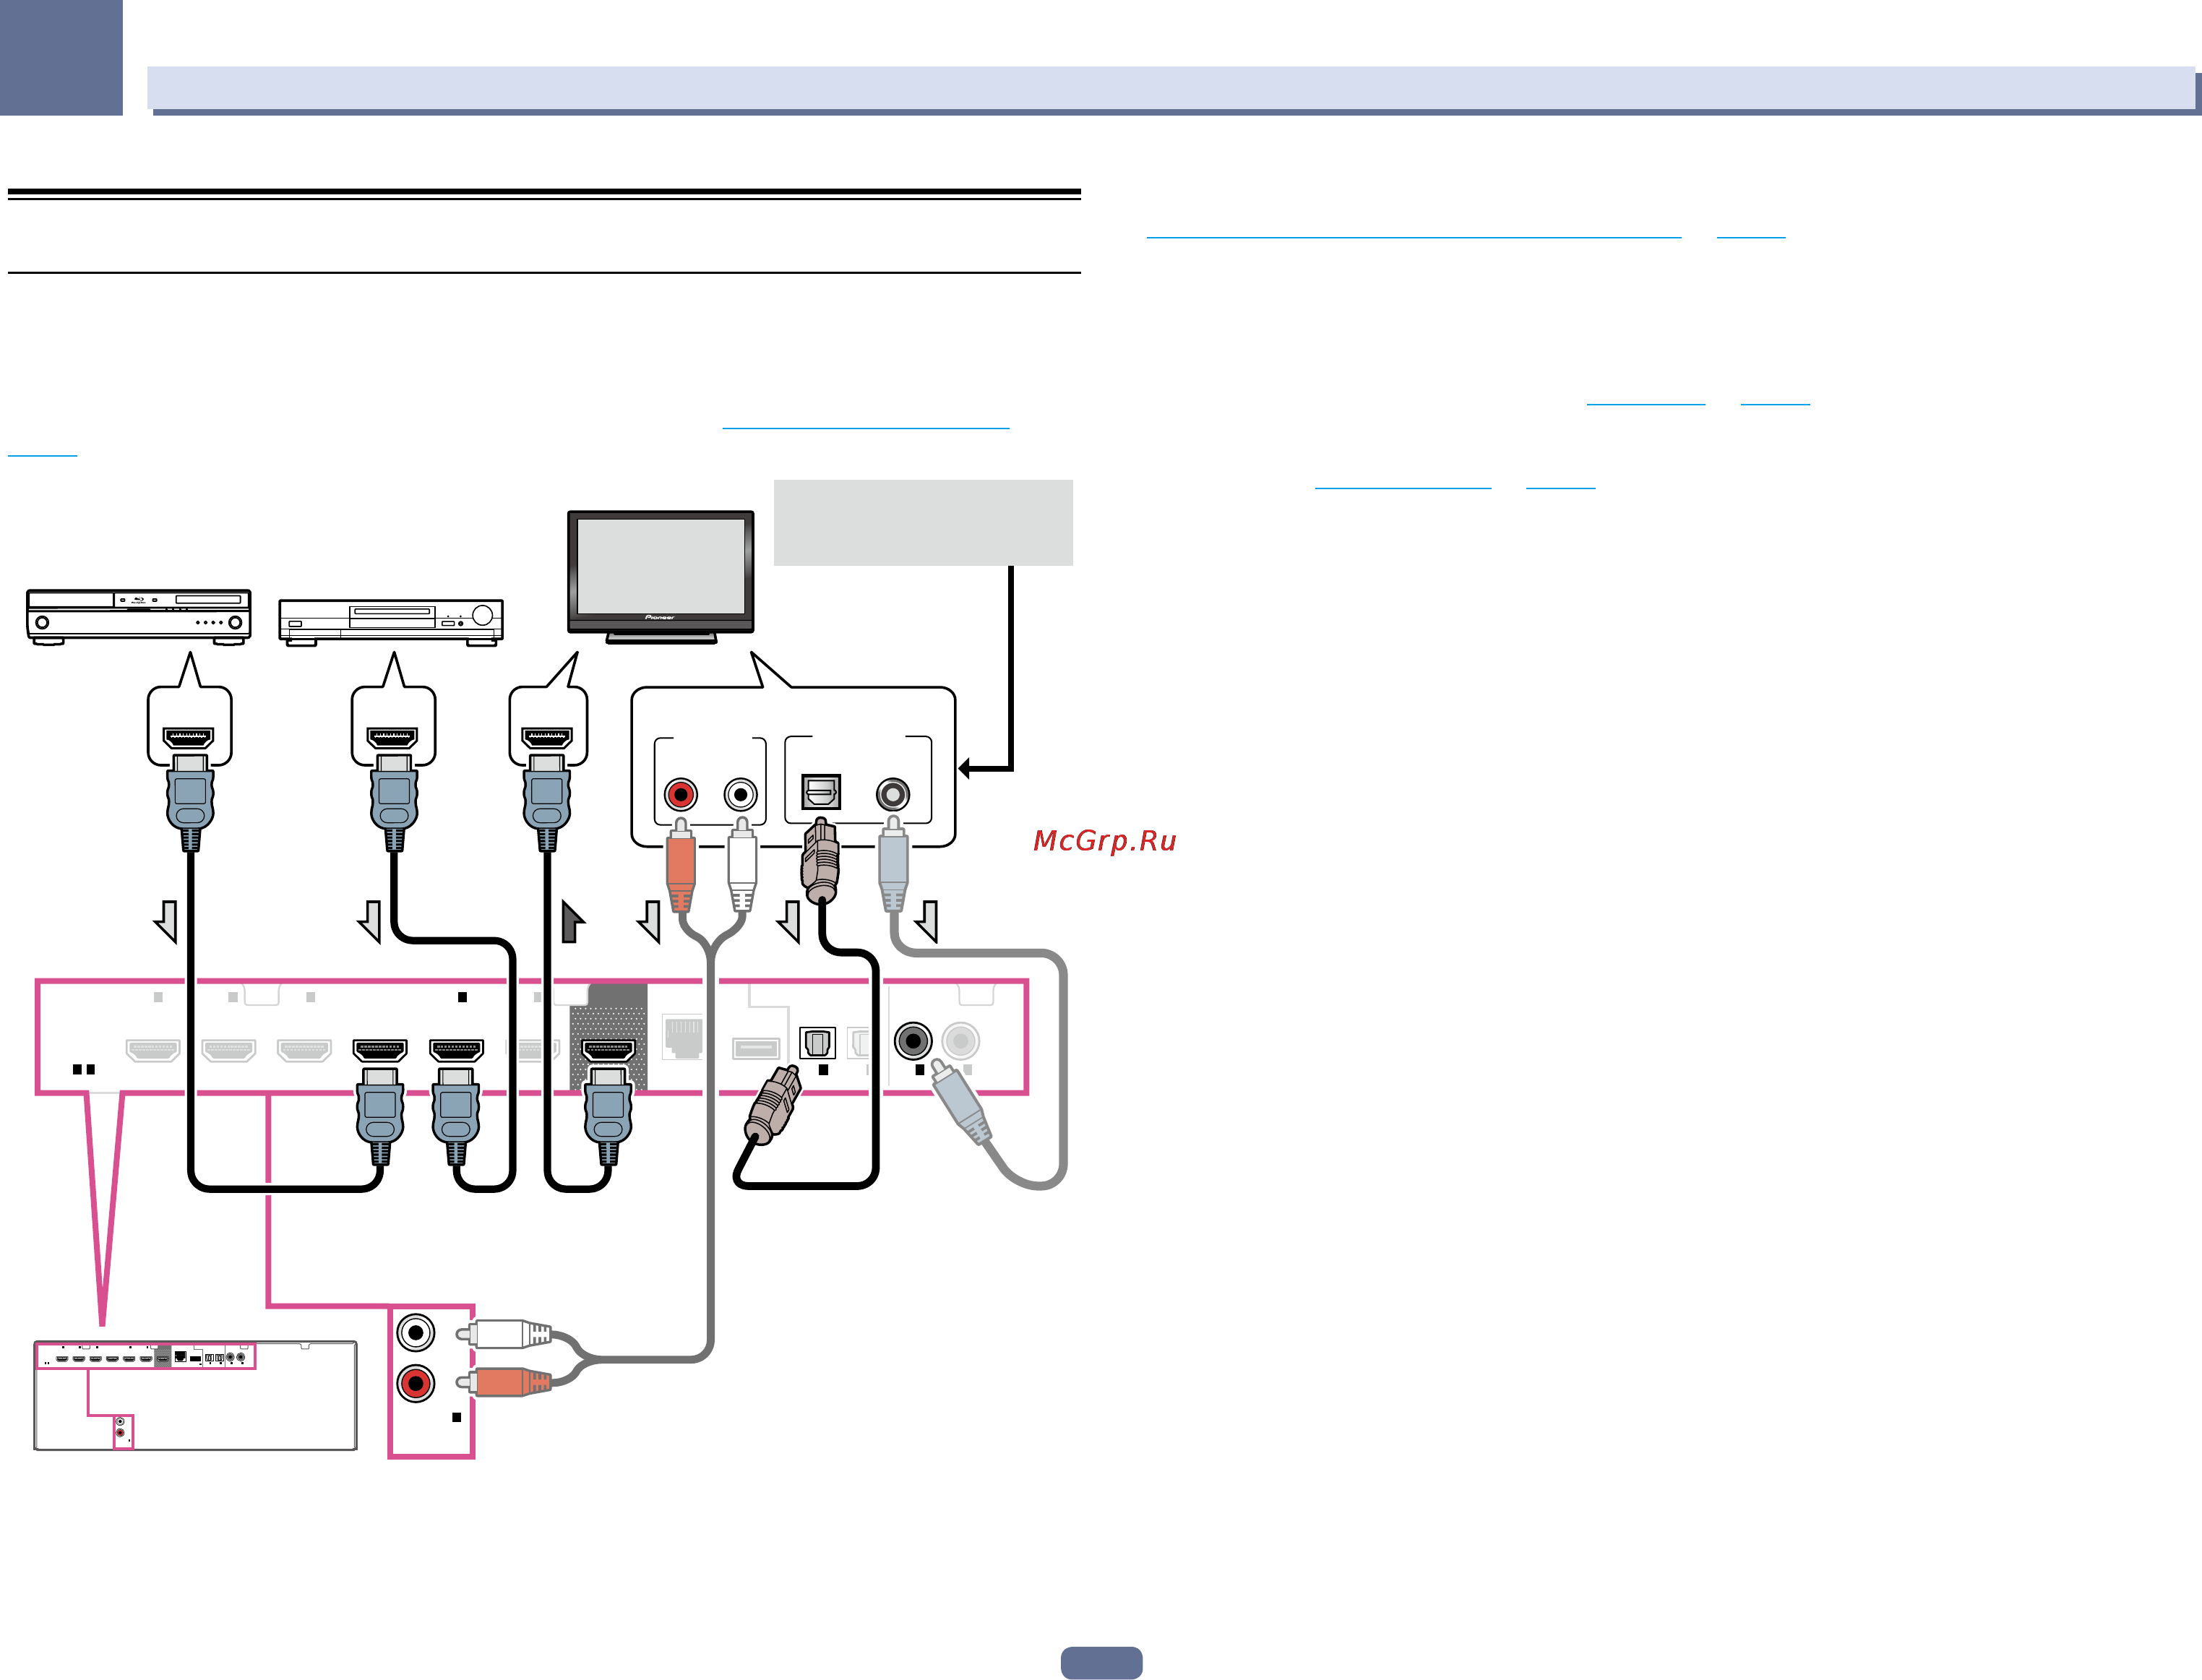Click HDMI port in the Blu-ray player callout

click(189, 738)
